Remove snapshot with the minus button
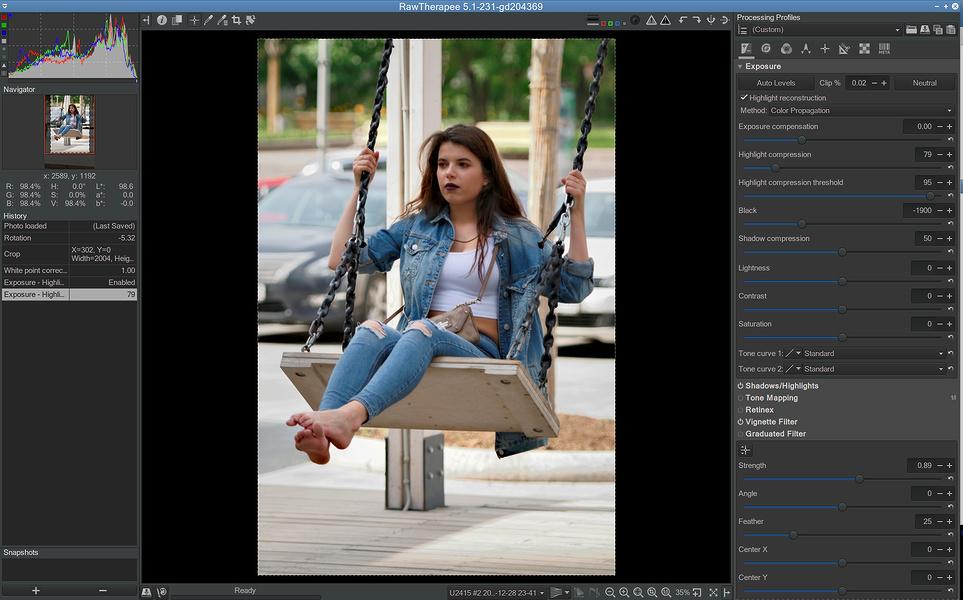 tap(103, 591)
